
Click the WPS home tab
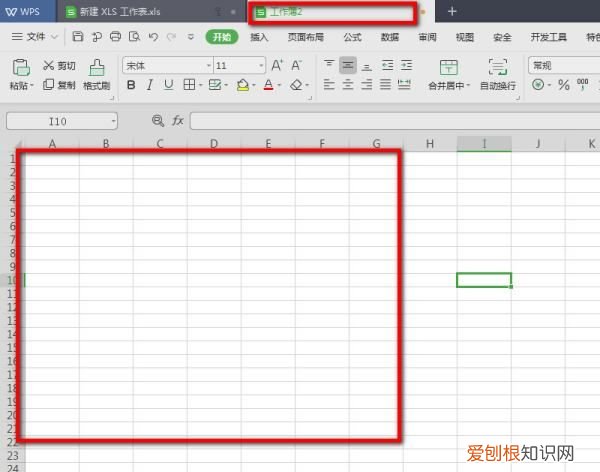click(28, 11)
